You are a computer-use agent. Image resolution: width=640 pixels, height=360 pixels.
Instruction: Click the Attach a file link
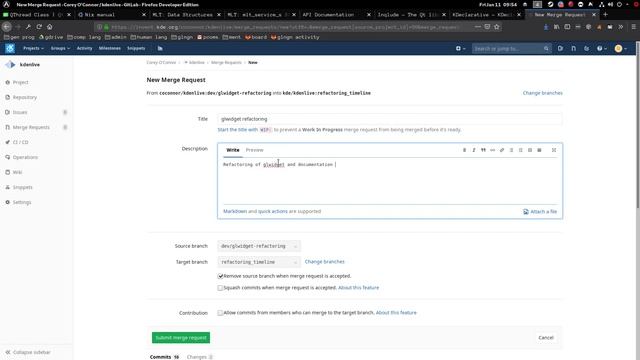click(540, 211)
